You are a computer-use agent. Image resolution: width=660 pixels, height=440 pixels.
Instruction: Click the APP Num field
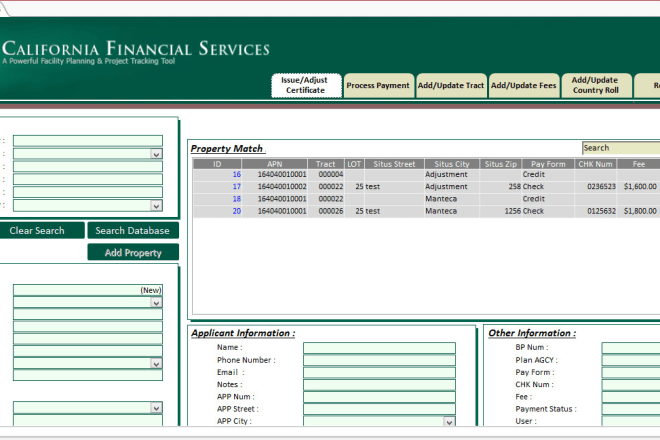pyautogui.click(x=379, y=397)
